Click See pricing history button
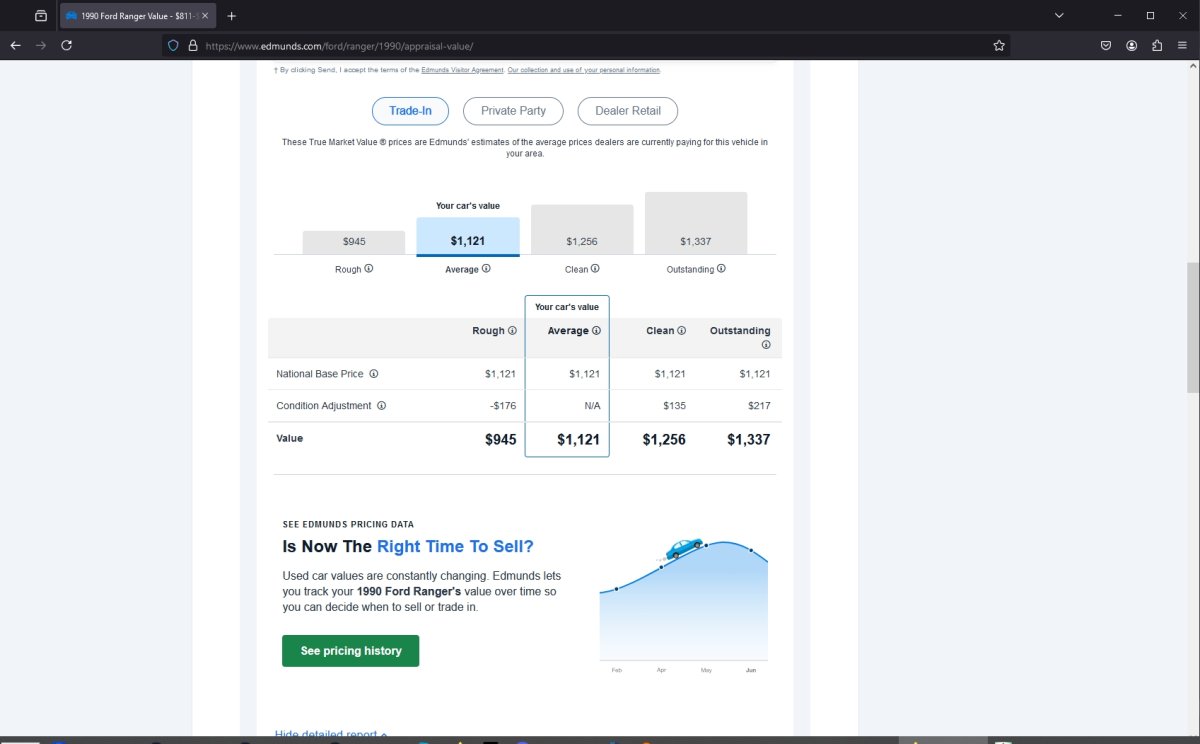Viewport: 1200px width, 744px height. tap(350, 651)
